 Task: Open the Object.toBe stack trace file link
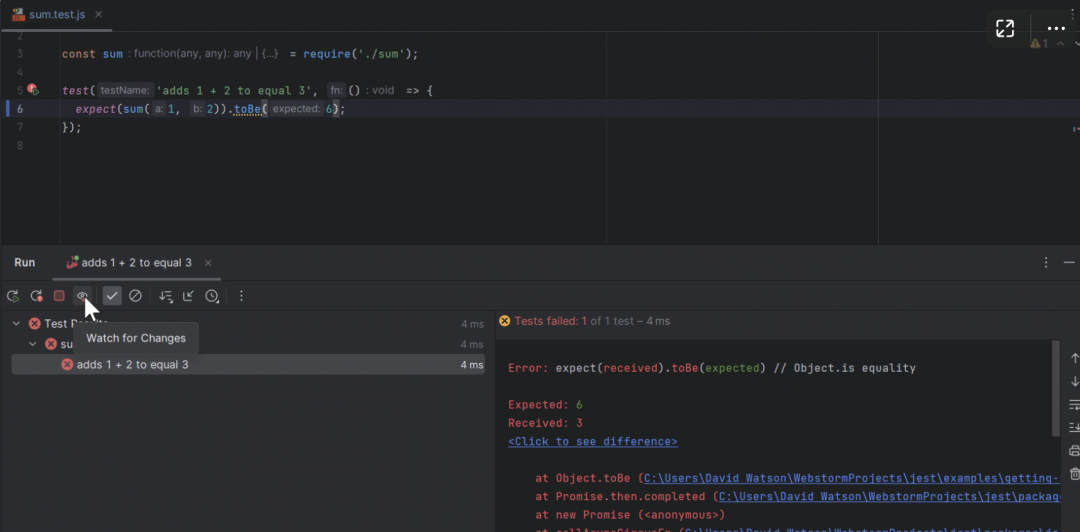click(851, 478)
